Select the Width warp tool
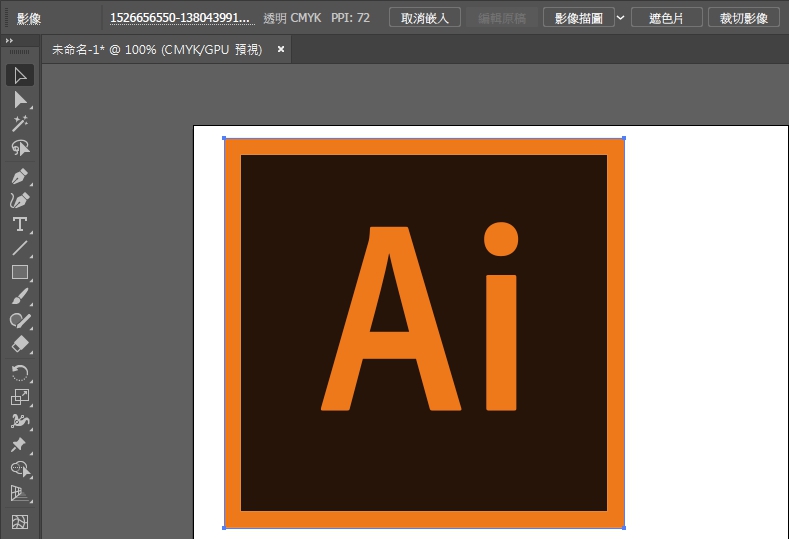The height and width of the screenshot is (539, 789). [x=20, y=421]
